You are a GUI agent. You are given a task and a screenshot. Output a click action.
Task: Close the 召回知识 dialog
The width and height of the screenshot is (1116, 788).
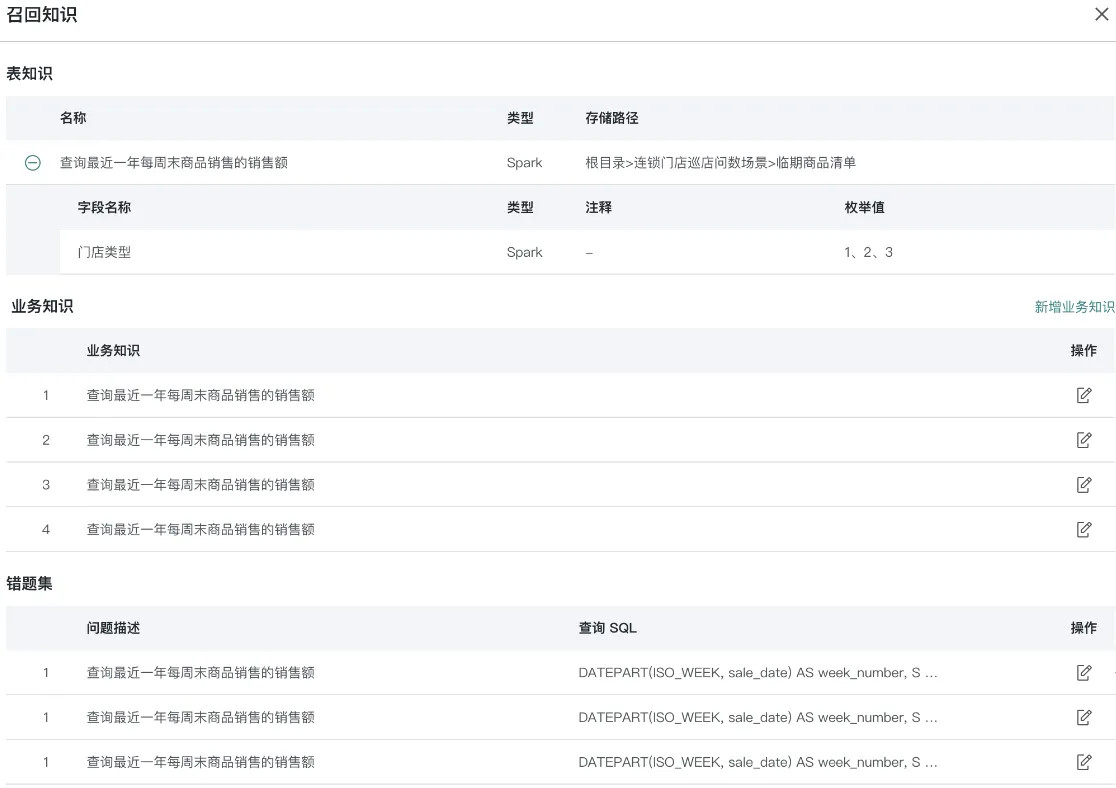click(x=1101, y=15)
